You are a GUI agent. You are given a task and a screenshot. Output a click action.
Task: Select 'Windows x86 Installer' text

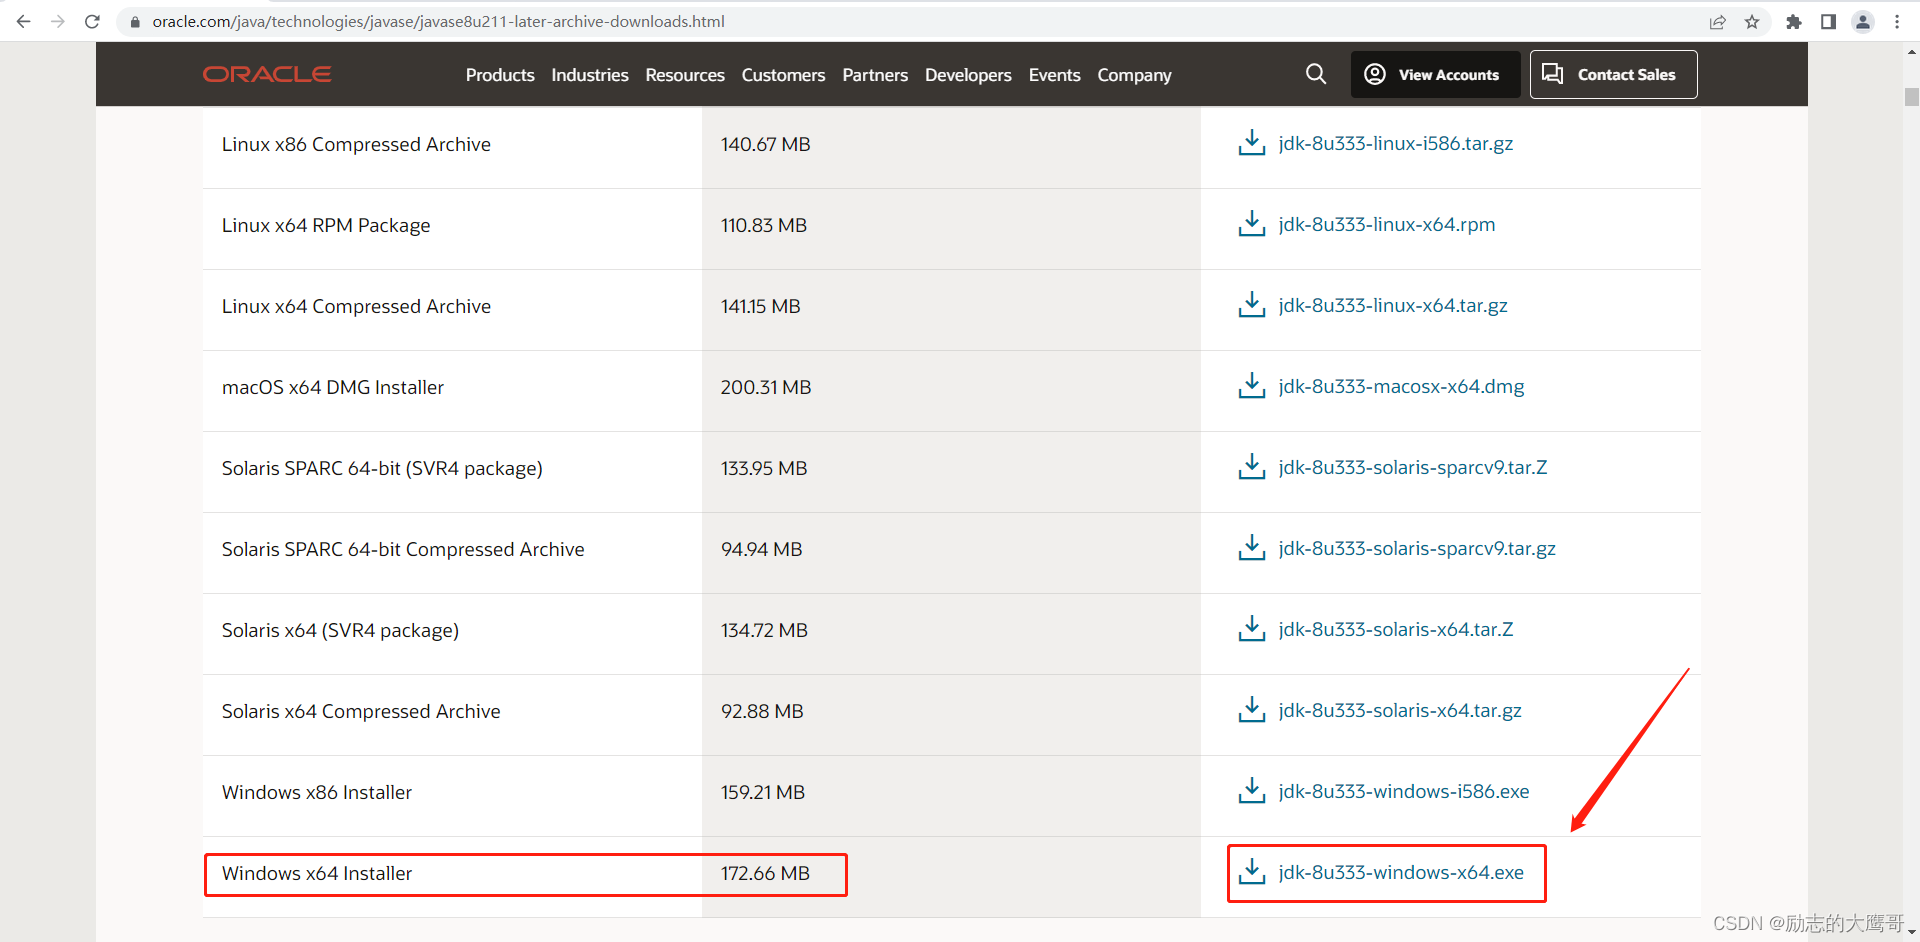pos(317,792)
